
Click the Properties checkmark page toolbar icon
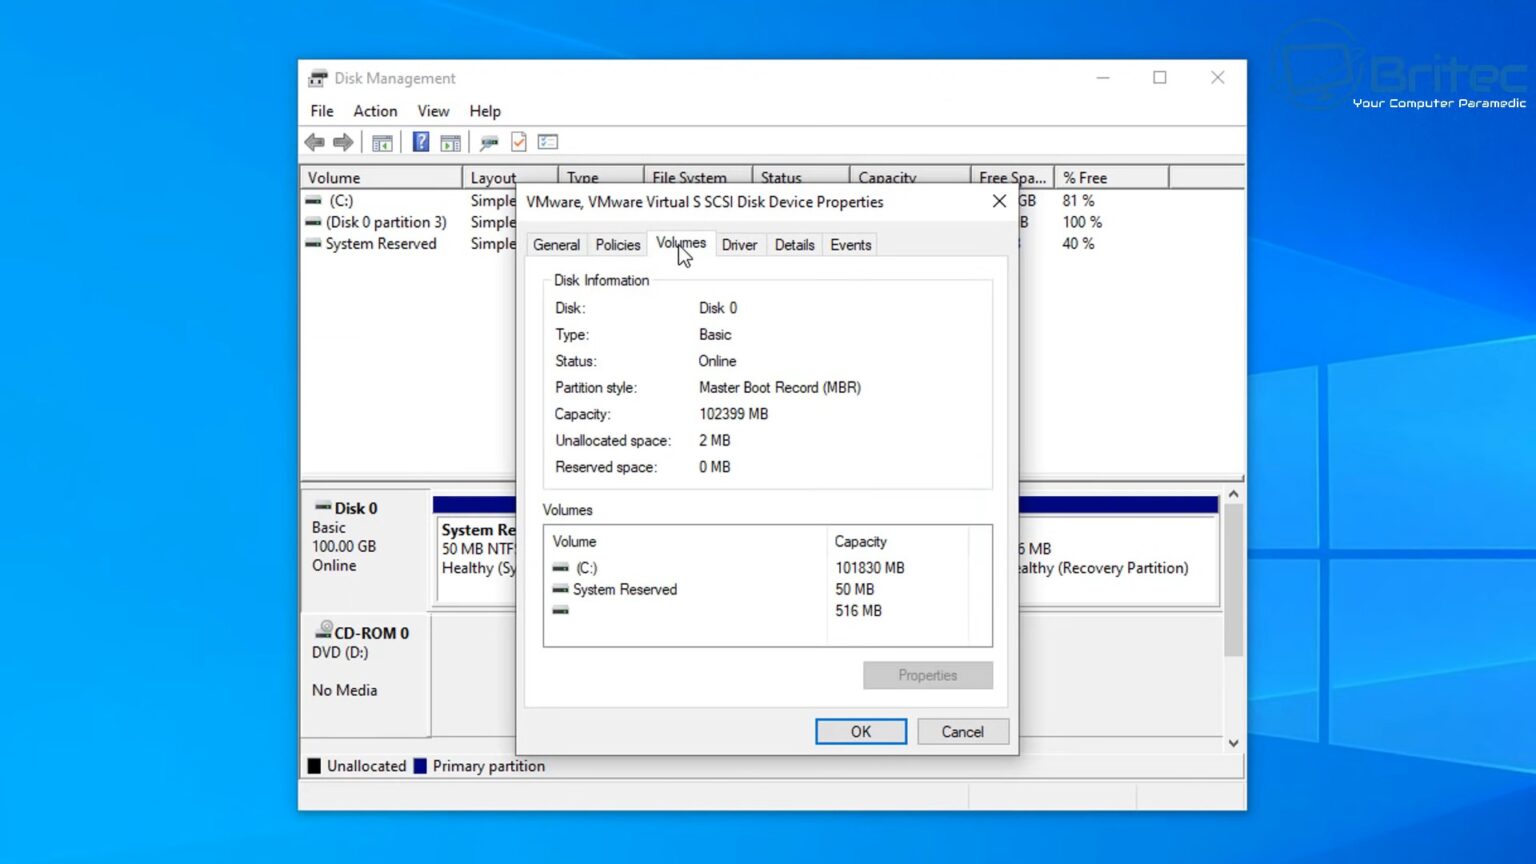(518, 142)
